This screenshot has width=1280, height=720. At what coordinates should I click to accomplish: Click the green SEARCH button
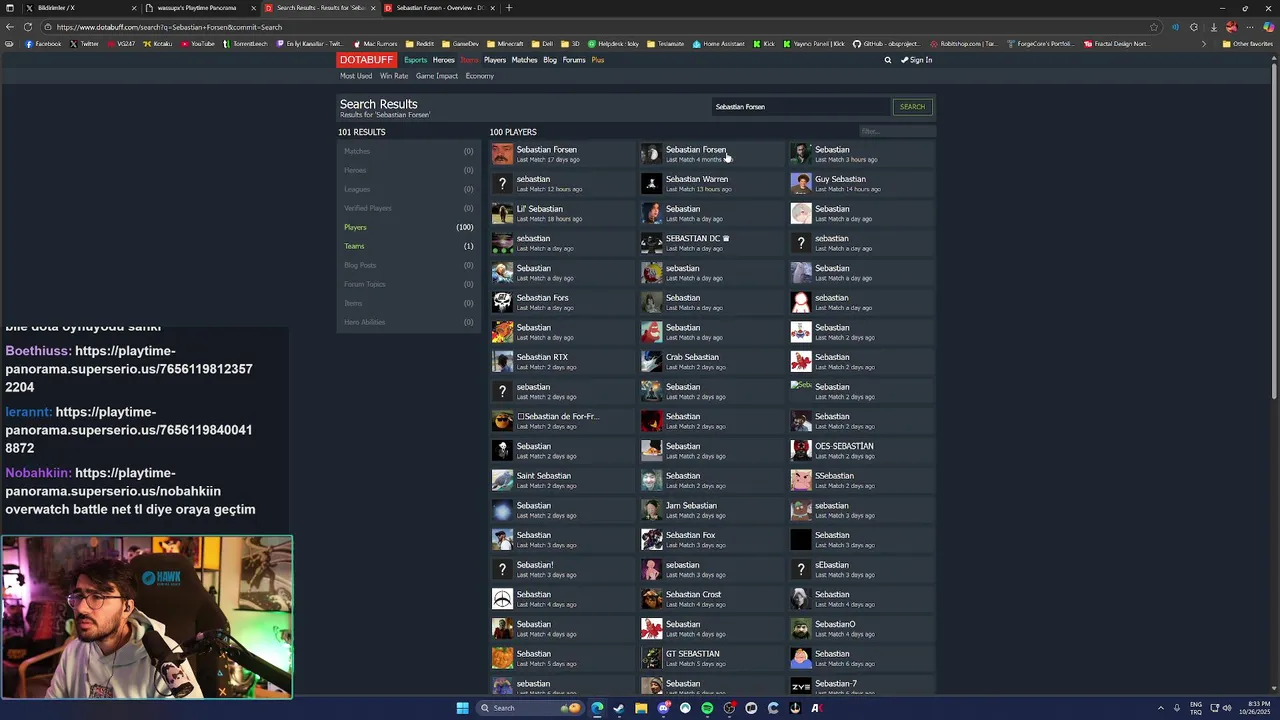[912, 107]
